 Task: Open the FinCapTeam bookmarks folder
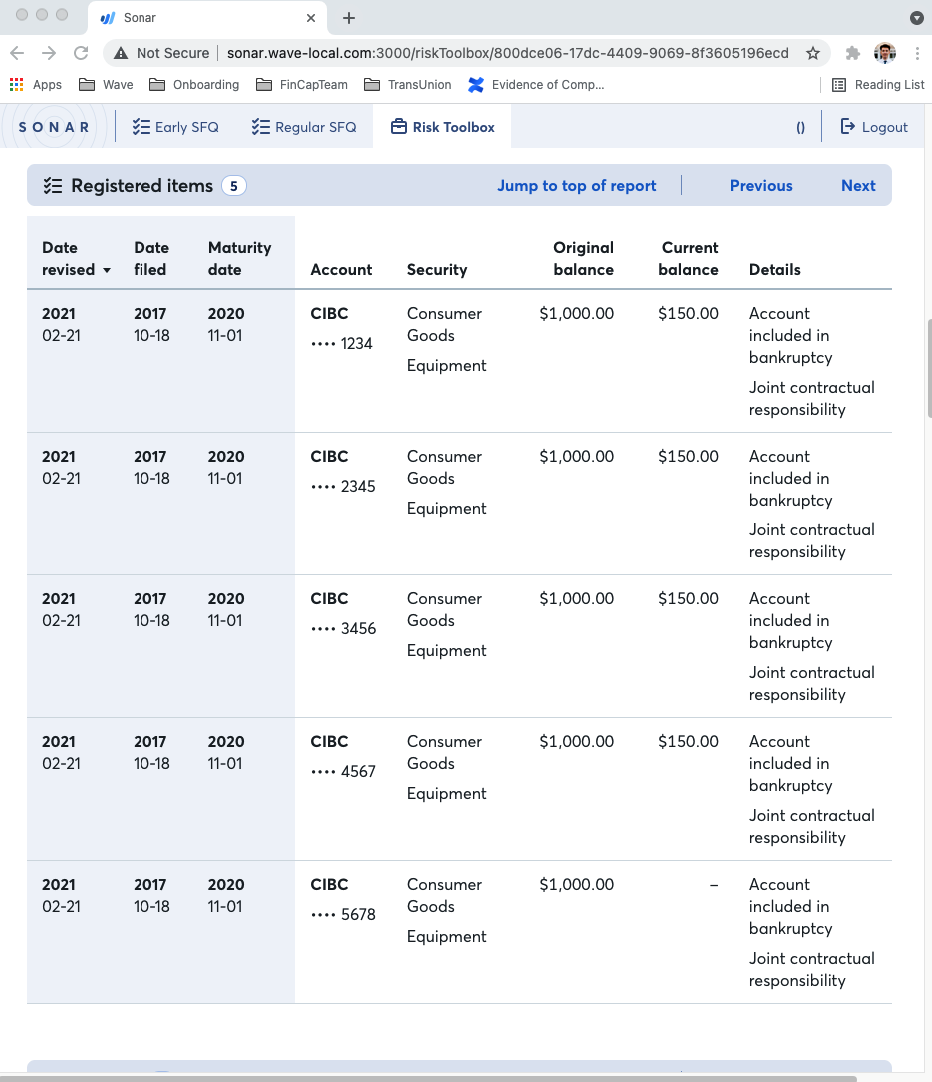pyautogui.click(x=302, y=85)
